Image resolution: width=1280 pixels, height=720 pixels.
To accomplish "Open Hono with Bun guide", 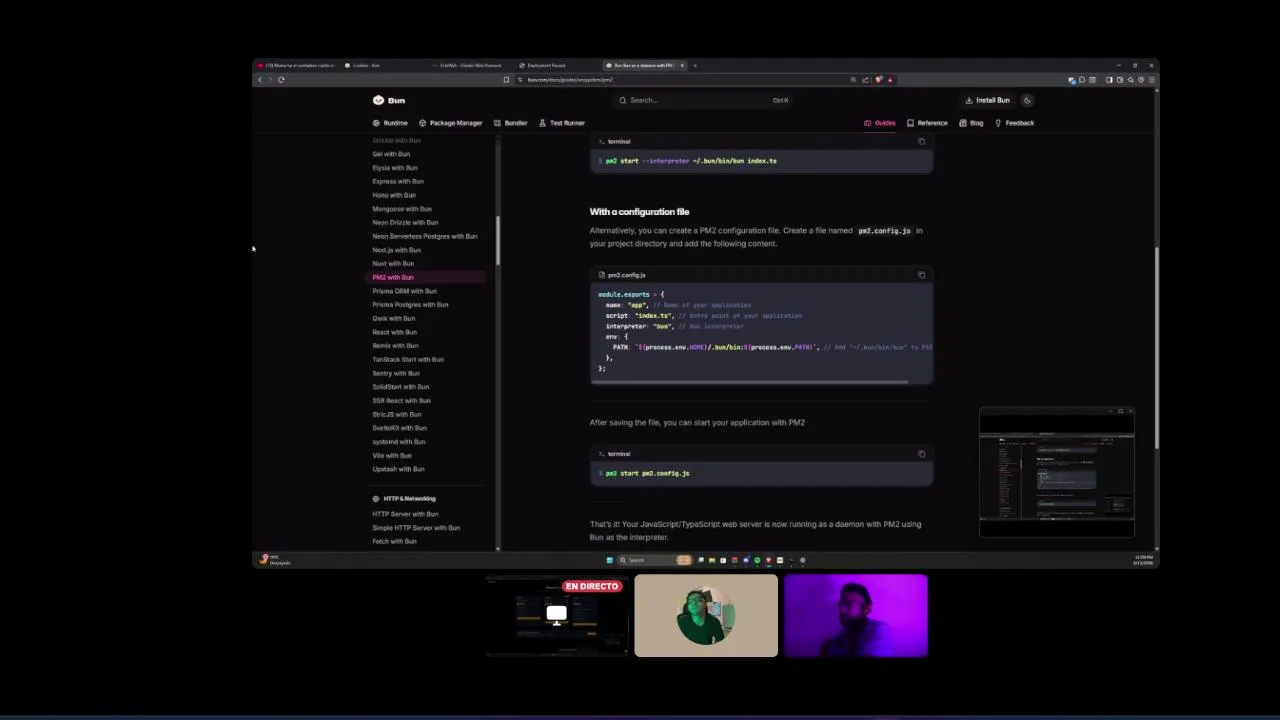I will (394, 195).
